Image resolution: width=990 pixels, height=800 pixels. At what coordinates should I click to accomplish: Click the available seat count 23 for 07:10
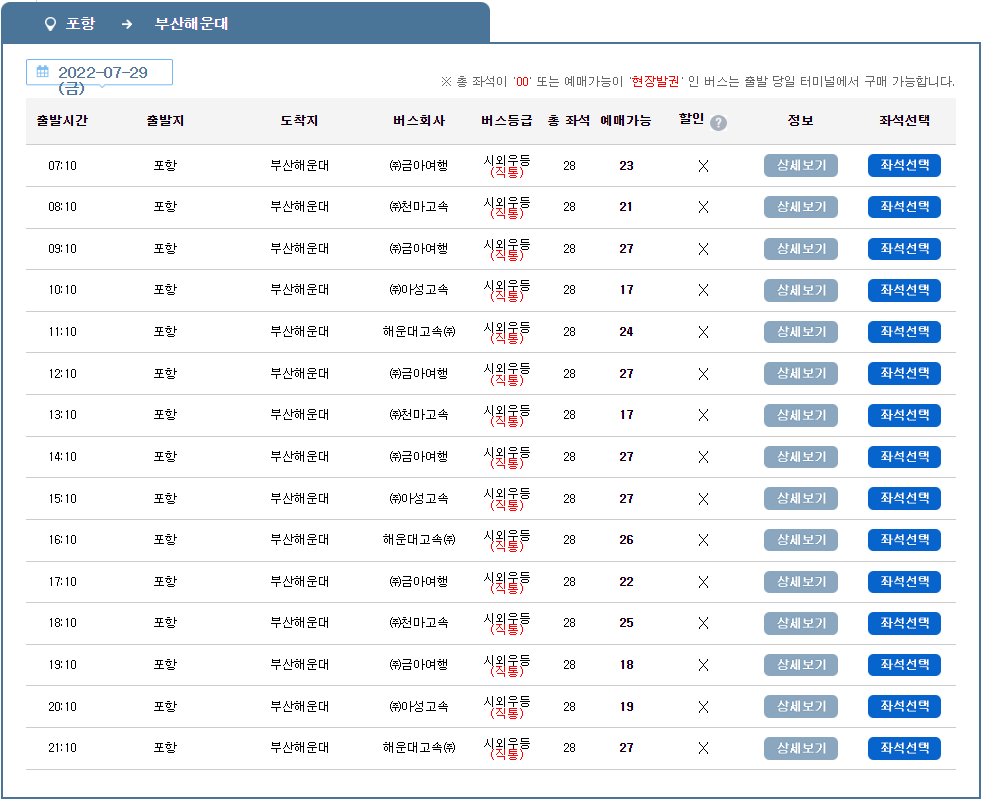tap(625, 165)
